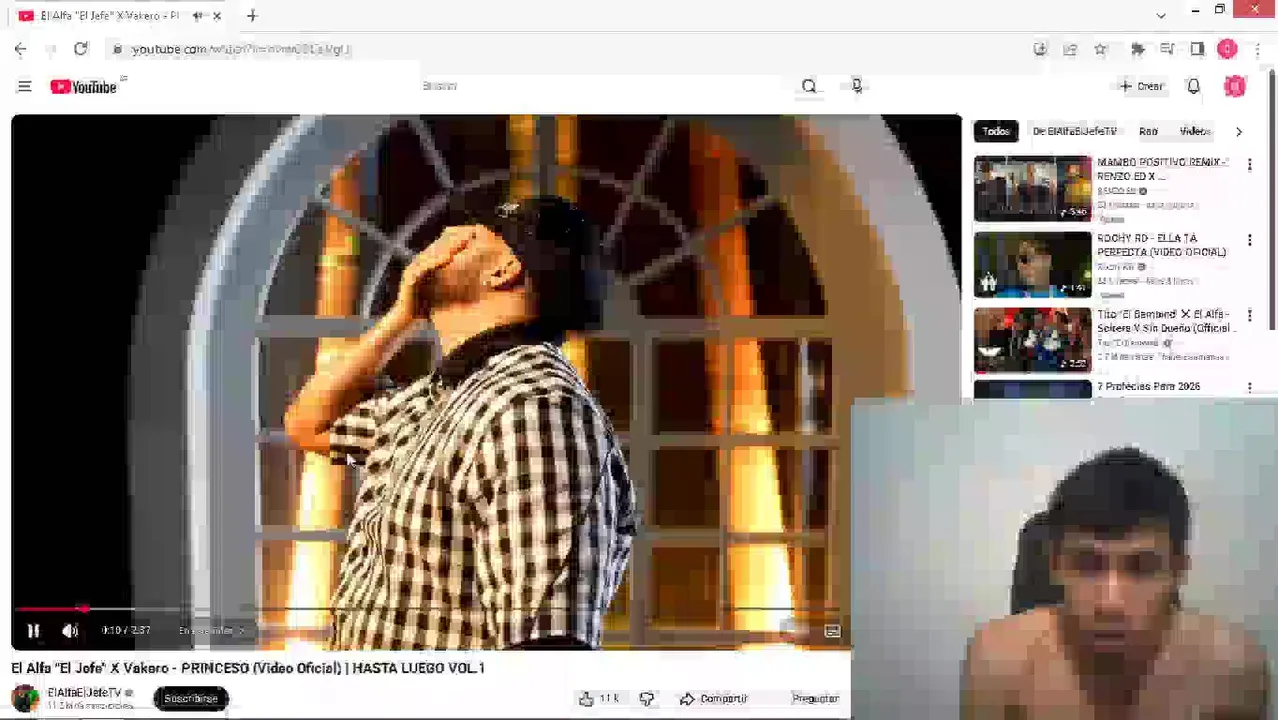Open the ElAlfaElJefeTV channel avatar

25,698
